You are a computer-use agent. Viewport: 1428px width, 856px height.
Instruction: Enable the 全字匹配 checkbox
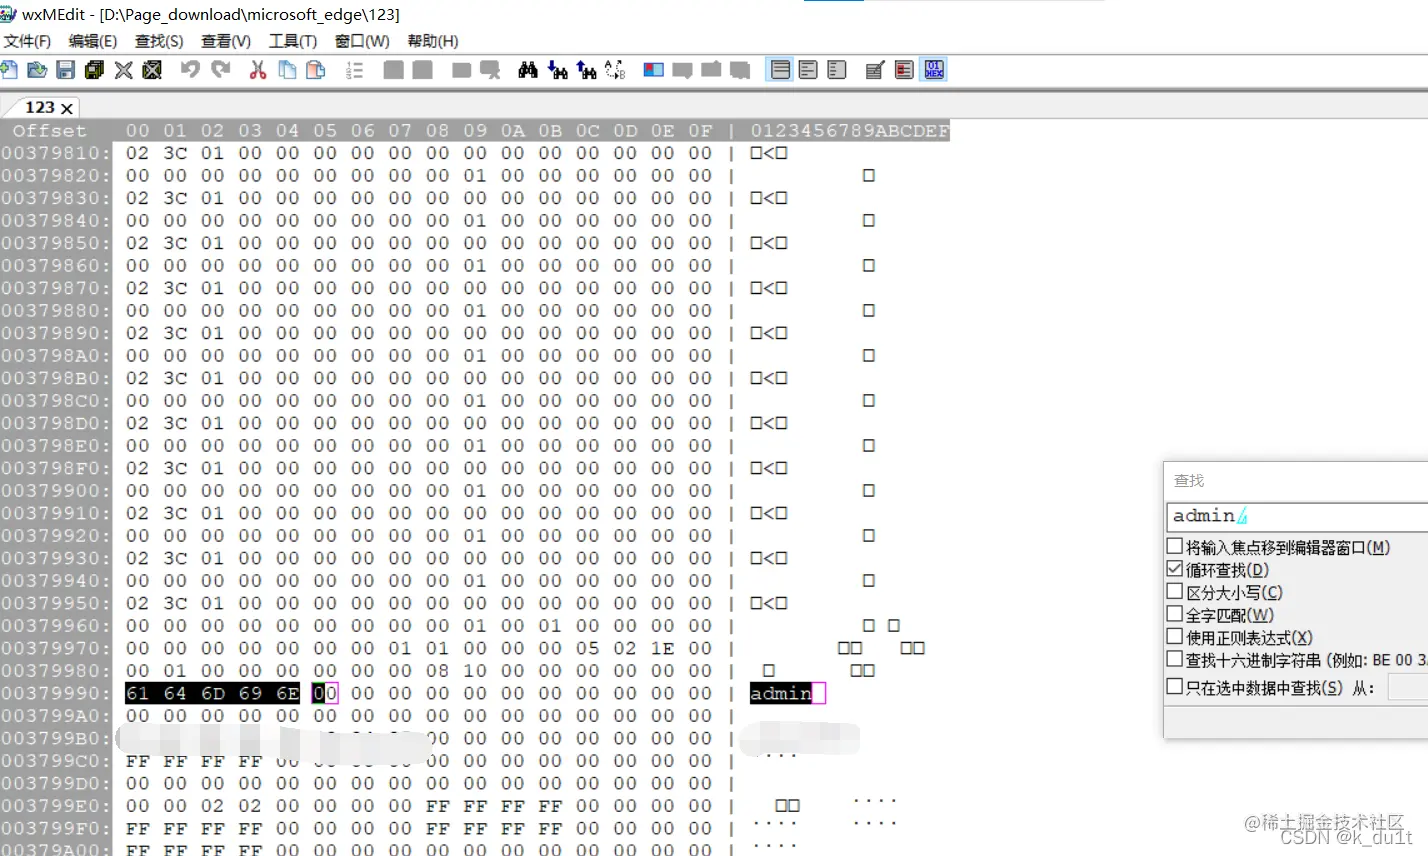click(x=1175, y=613)
